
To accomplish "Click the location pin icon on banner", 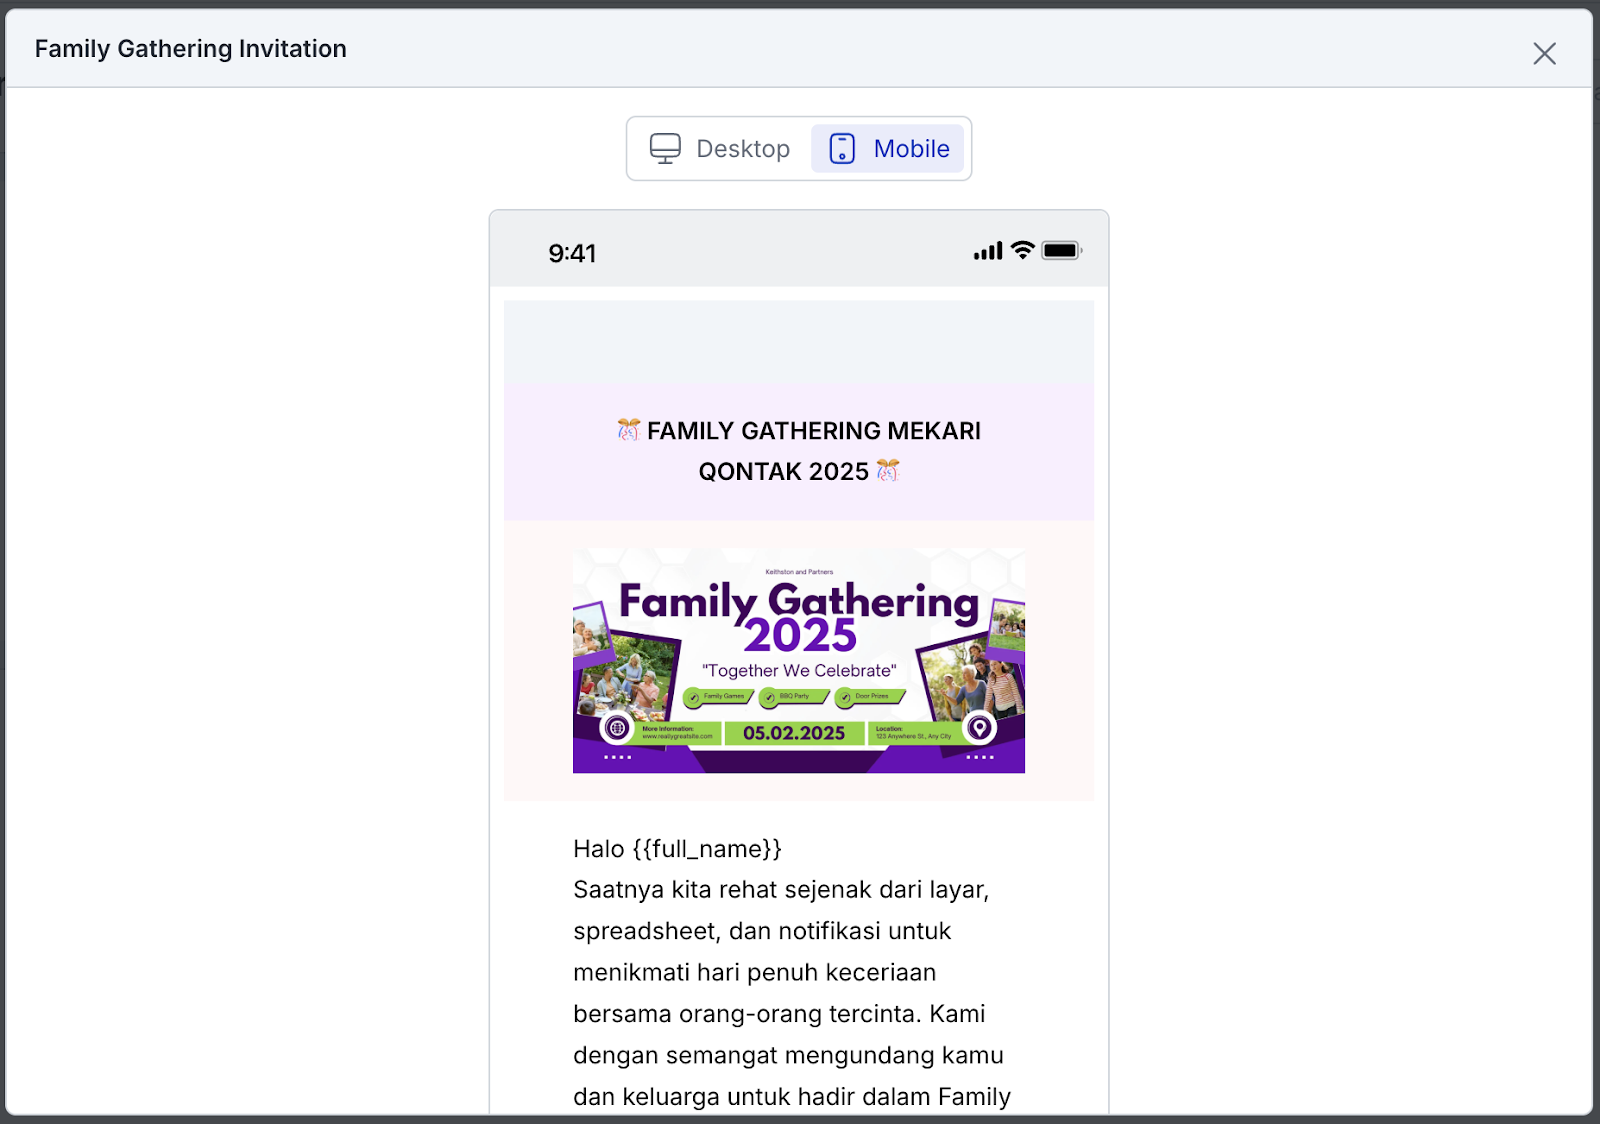I will (x=980, y=728).
